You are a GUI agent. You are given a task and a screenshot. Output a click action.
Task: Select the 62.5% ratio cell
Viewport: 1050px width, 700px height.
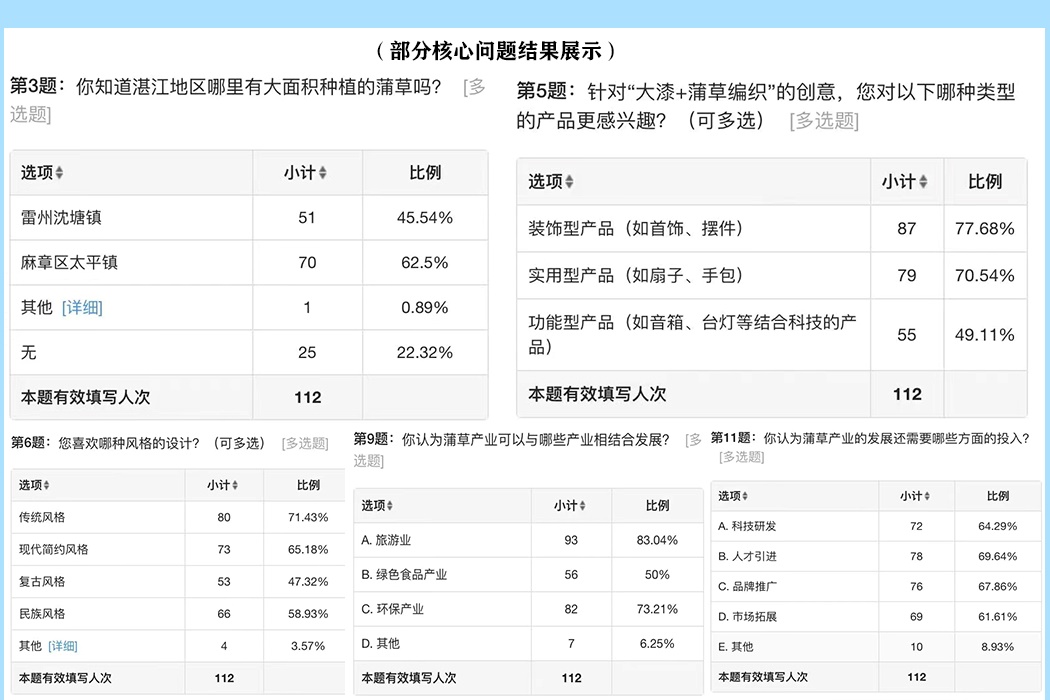pos(425,263)
